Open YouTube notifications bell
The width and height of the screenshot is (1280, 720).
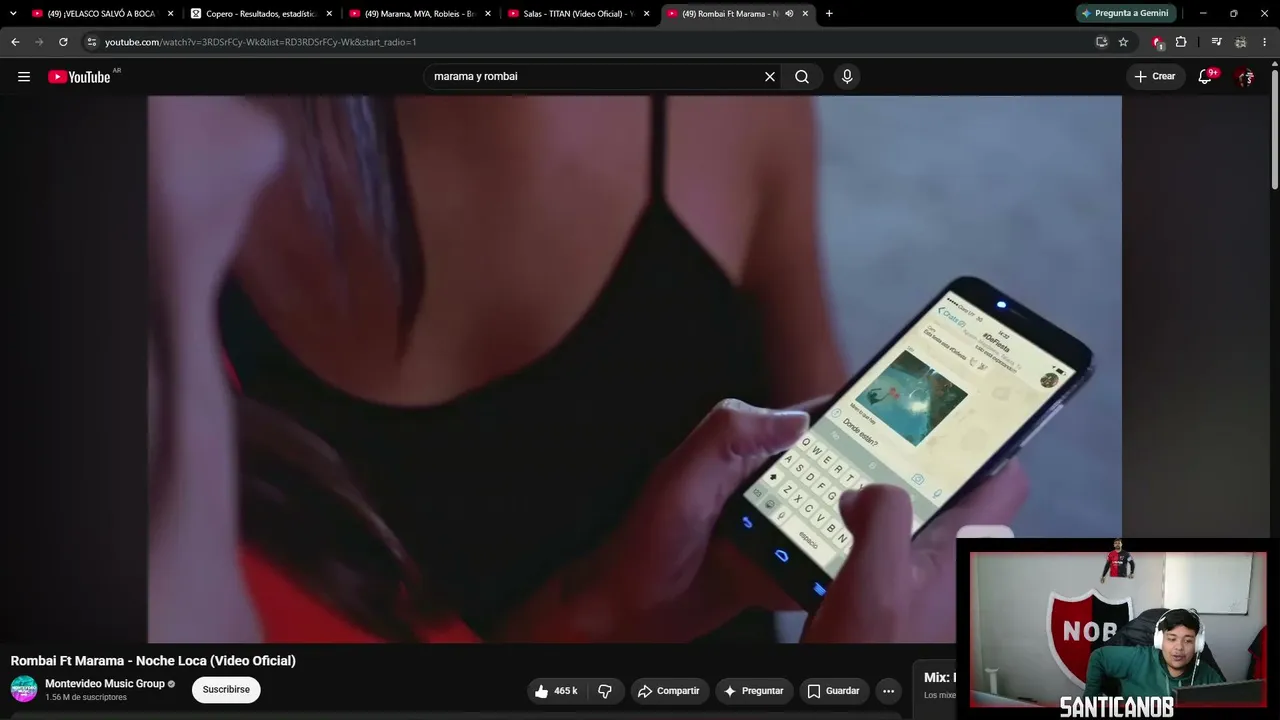[x=1205, y=77]
